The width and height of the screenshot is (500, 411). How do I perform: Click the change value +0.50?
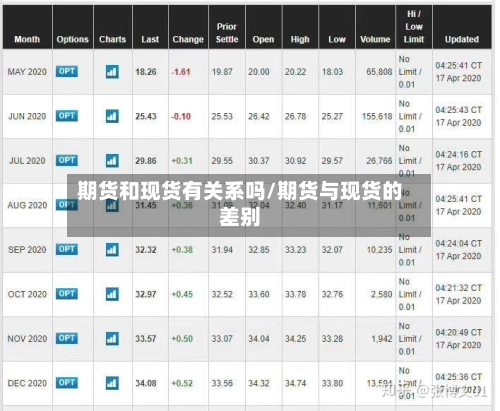182,339
